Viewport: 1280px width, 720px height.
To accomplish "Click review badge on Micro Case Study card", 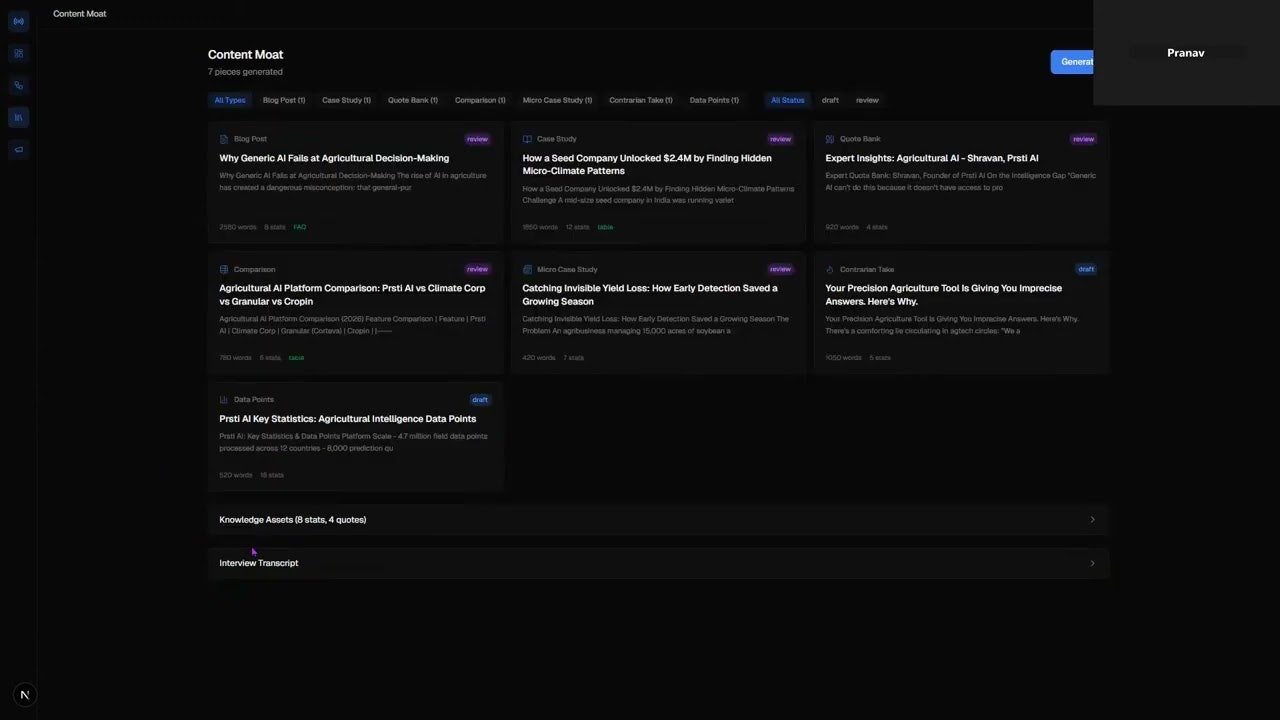I will 781,269.
